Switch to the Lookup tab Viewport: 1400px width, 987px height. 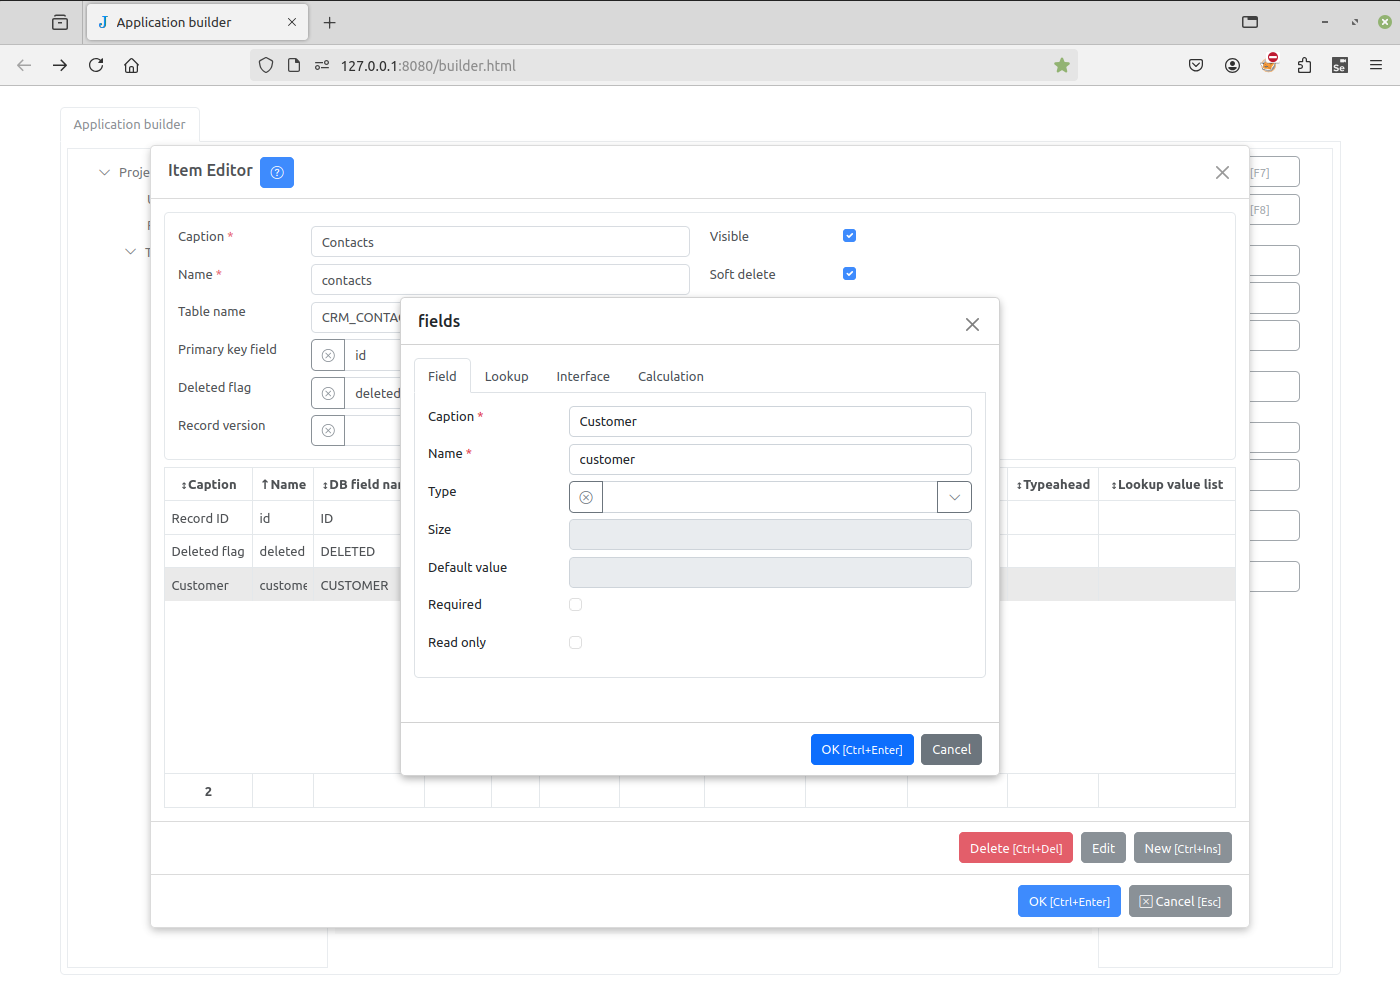[x=506, y=377]
